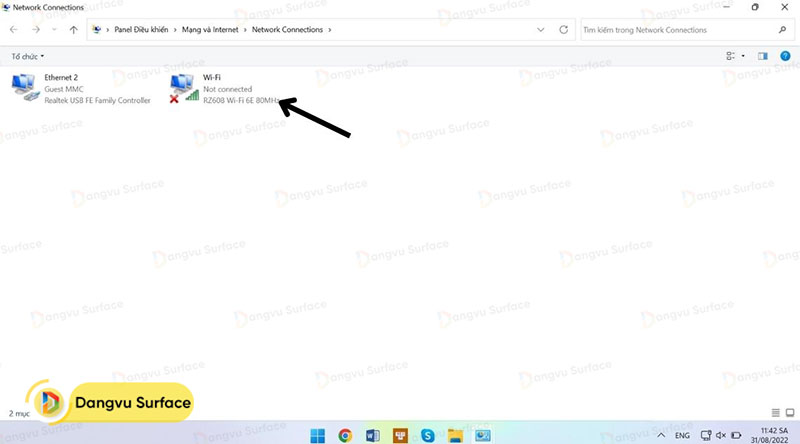Image resolution: width=800 pixels, height=444 pixels.
Task: Select the Ethernet 2 adapter icon
Action: [25, 88]
